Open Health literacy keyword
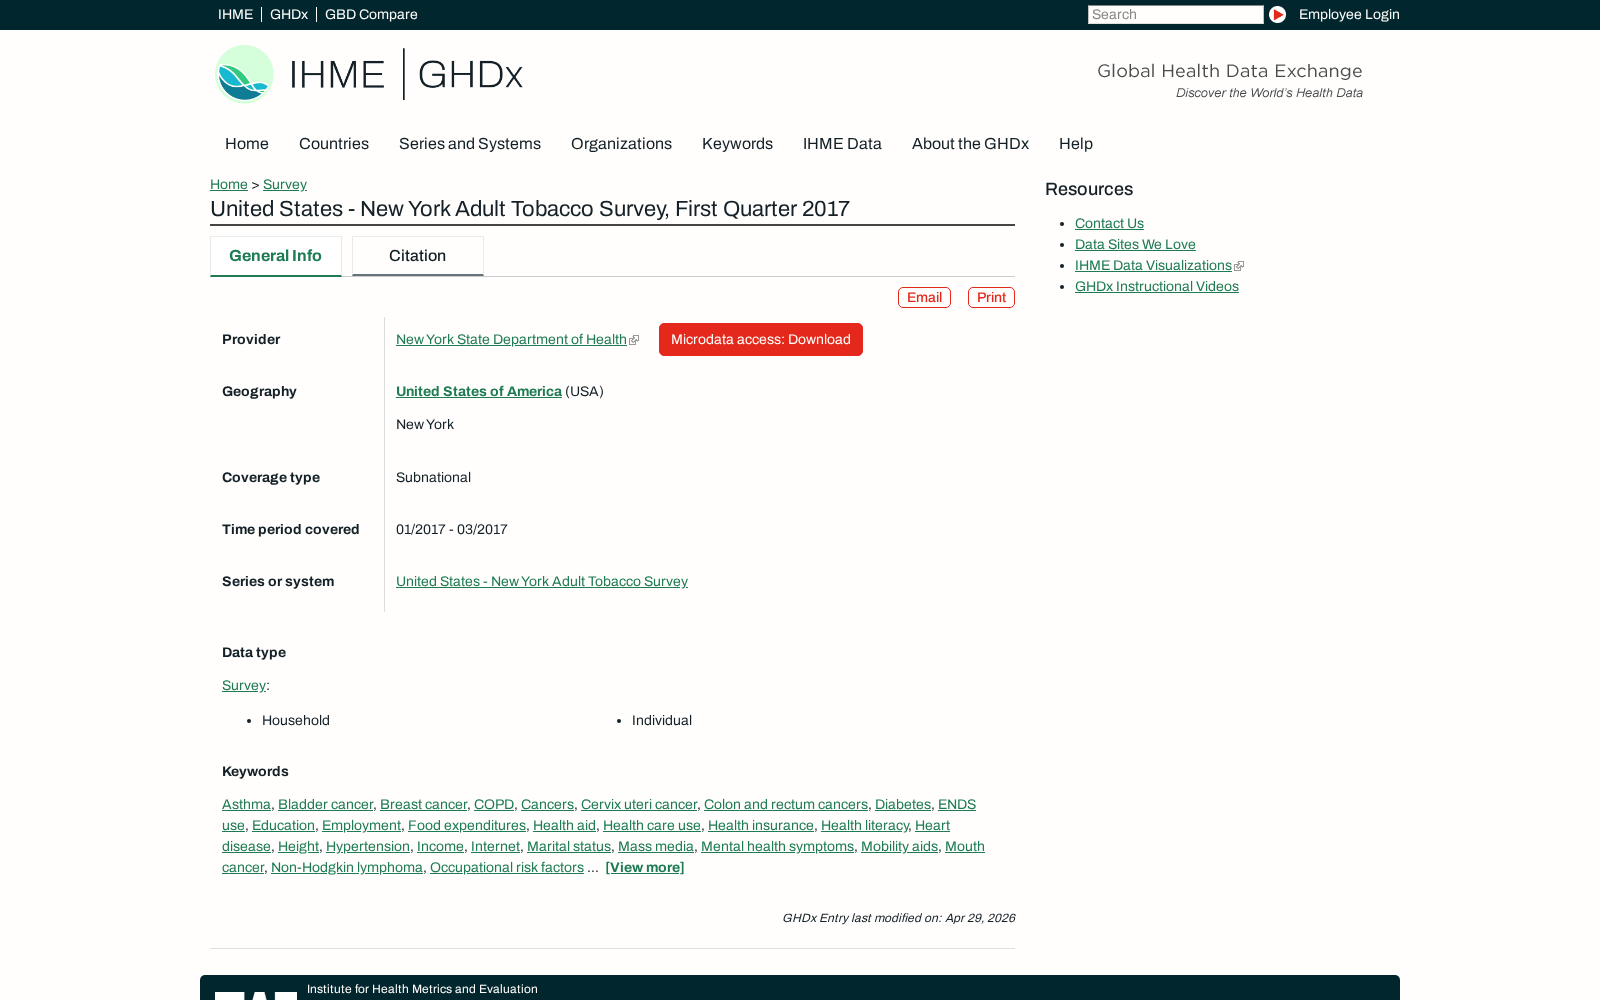The width and height of the screenshot is (1600, 1000). pyautogui.click(x=865, y=825)
